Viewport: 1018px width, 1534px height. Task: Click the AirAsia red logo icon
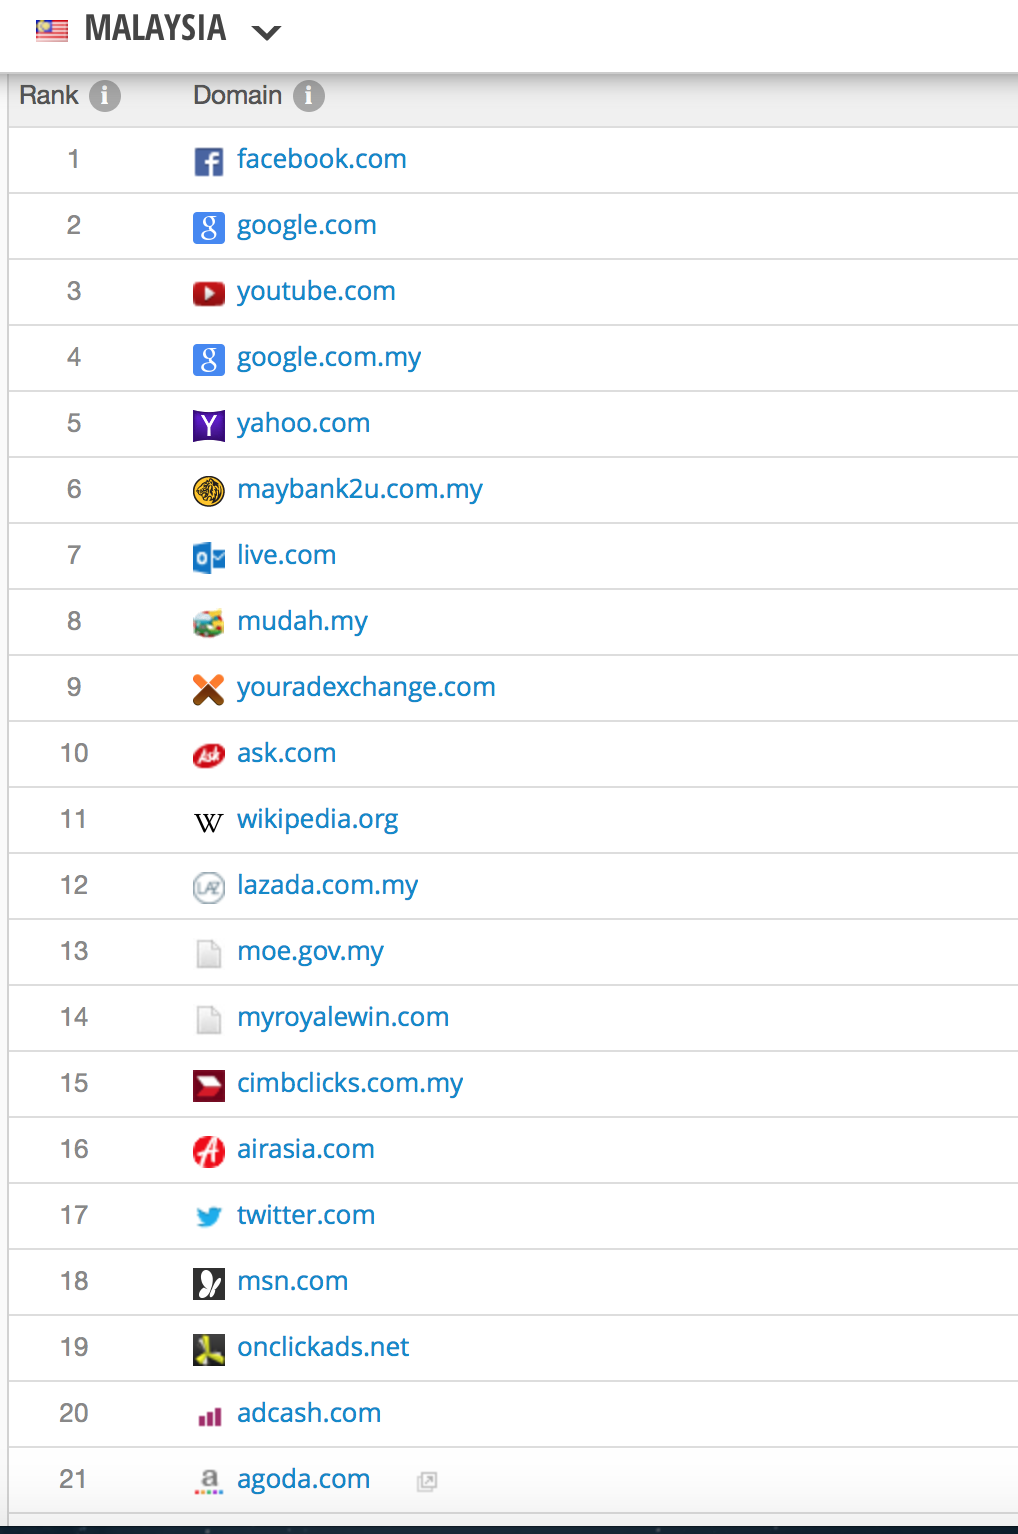pos(208,1151)
